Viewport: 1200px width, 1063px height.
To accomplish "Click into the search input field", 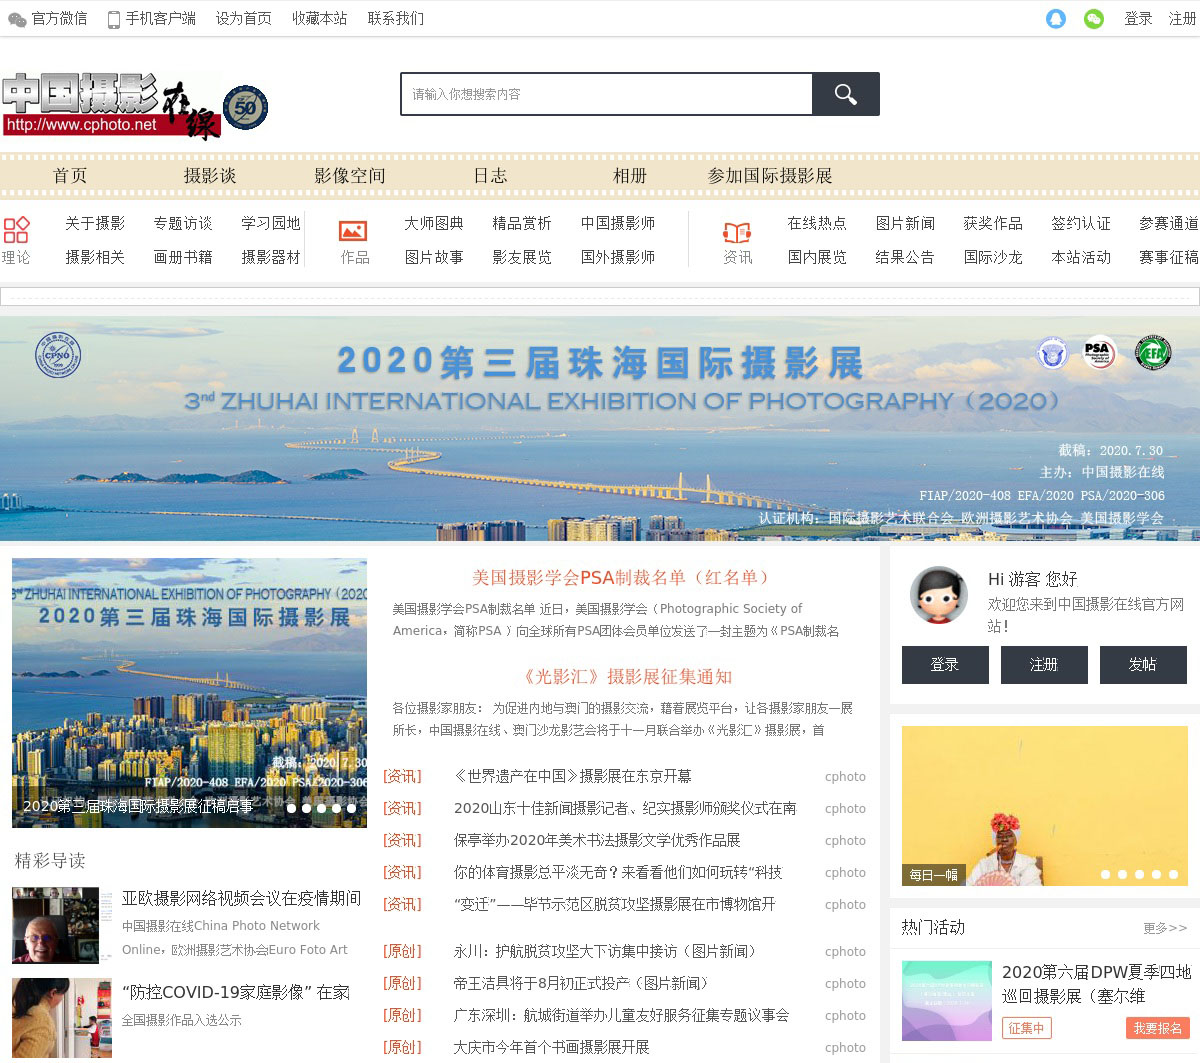I will tap(606, 94).
